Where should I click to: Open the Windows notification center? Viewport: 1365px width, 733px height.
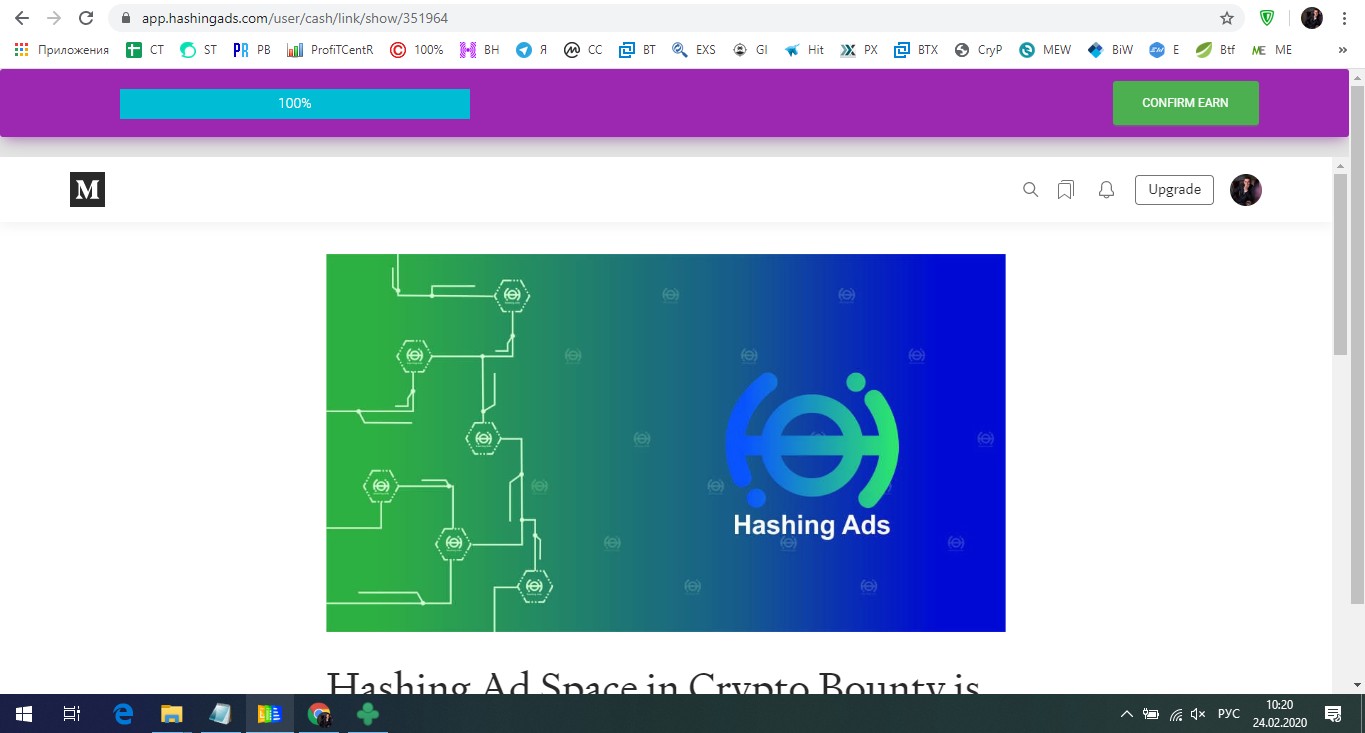click(x=1333, y=714)
